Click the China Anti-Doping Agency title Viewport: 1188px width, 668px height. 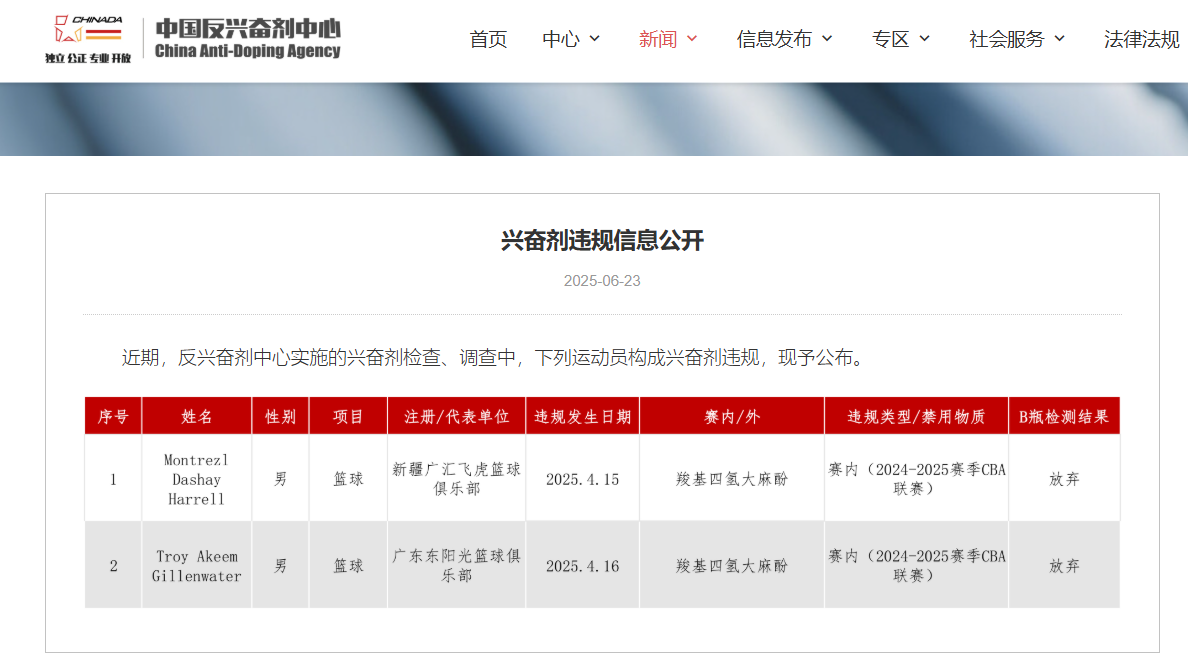coord(247,39)
